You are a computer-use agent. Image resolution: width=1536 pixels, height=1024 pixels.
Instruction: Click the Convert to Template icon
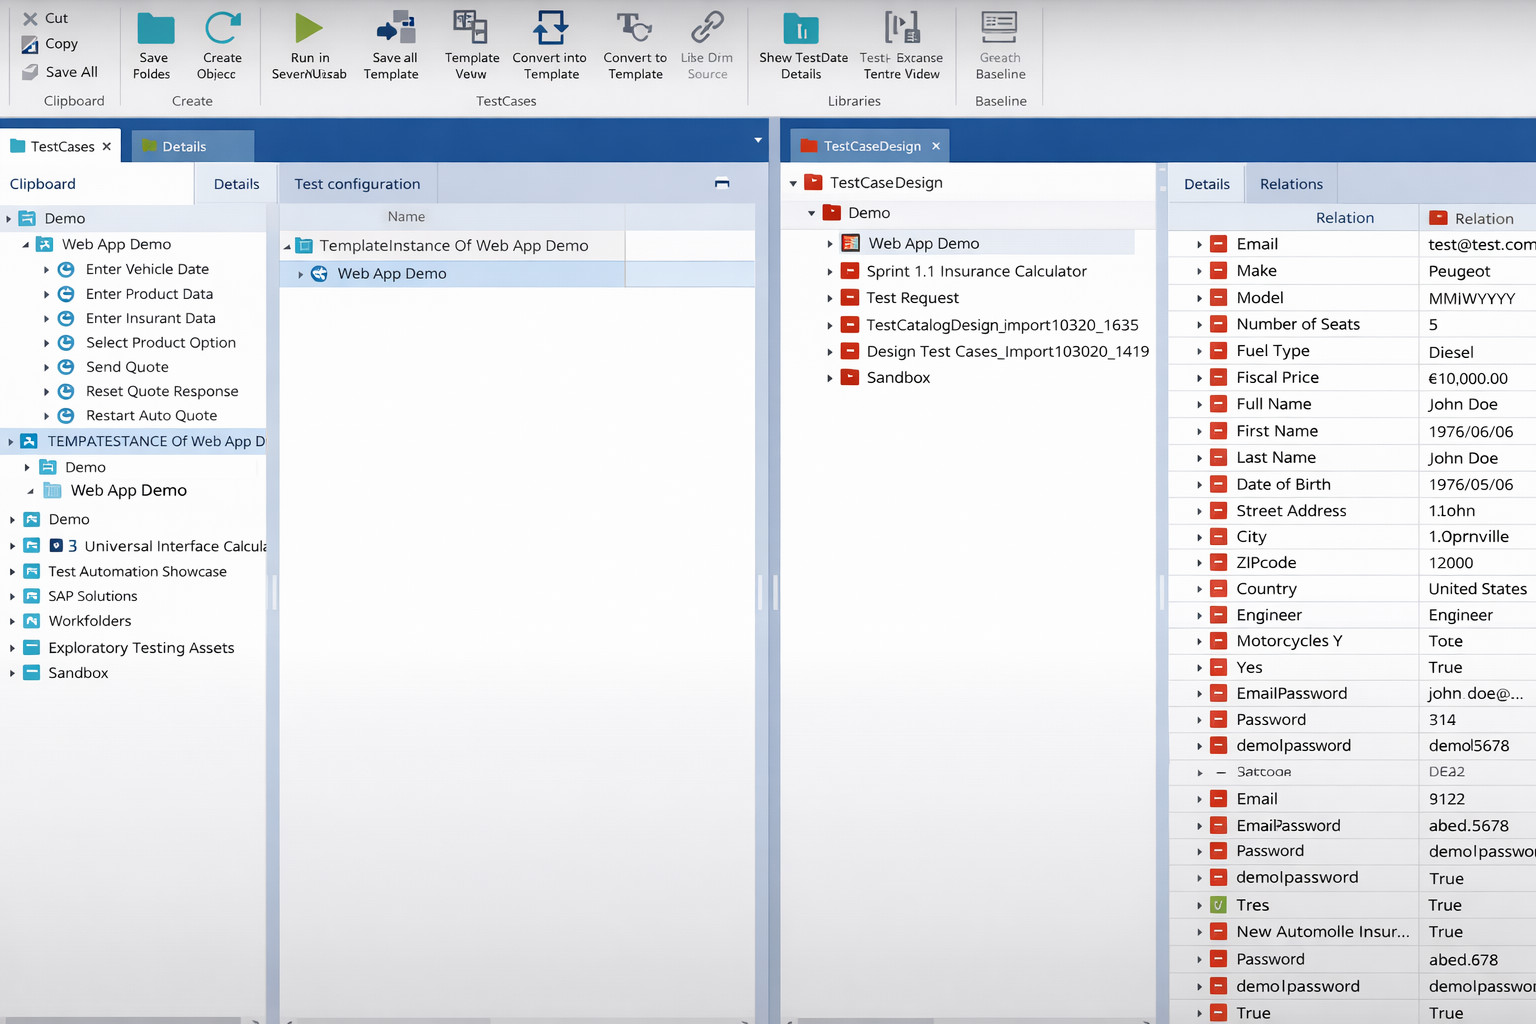click(634, 30)
